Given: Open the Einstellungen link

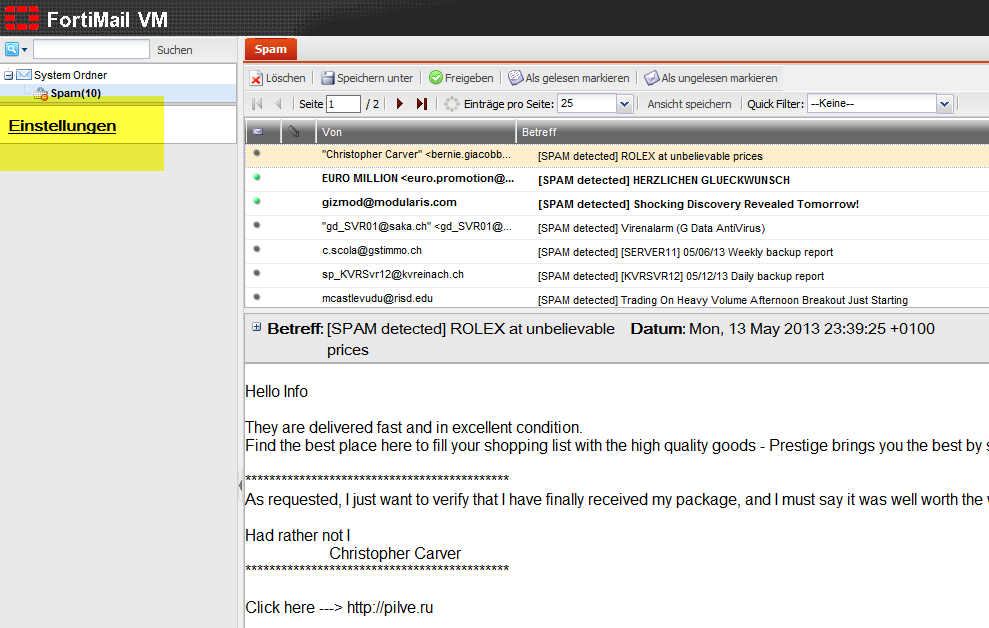Looking at the screenshot, I should (62, 126).
